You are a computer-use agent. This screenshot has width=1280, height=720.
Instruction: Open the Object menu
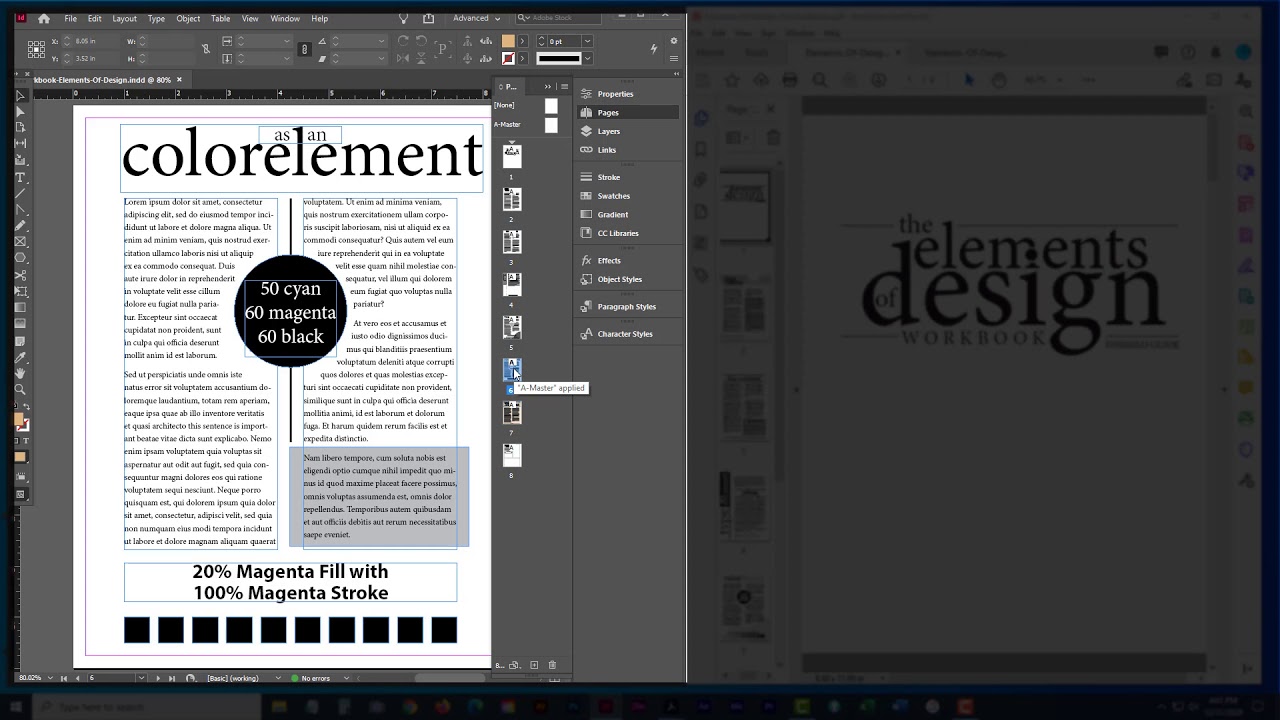[x=188, y=18]
